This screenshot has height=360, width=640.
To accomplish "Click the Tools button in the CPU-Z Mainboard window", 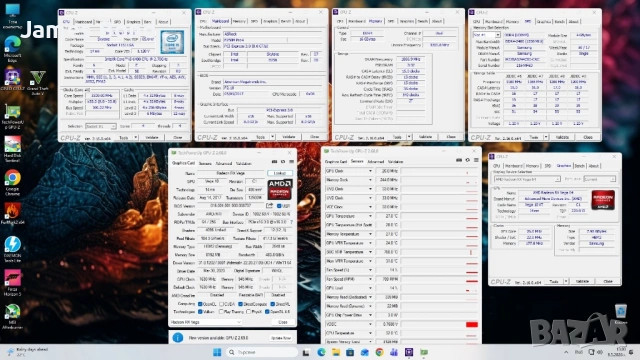I will tap(260, 137).
